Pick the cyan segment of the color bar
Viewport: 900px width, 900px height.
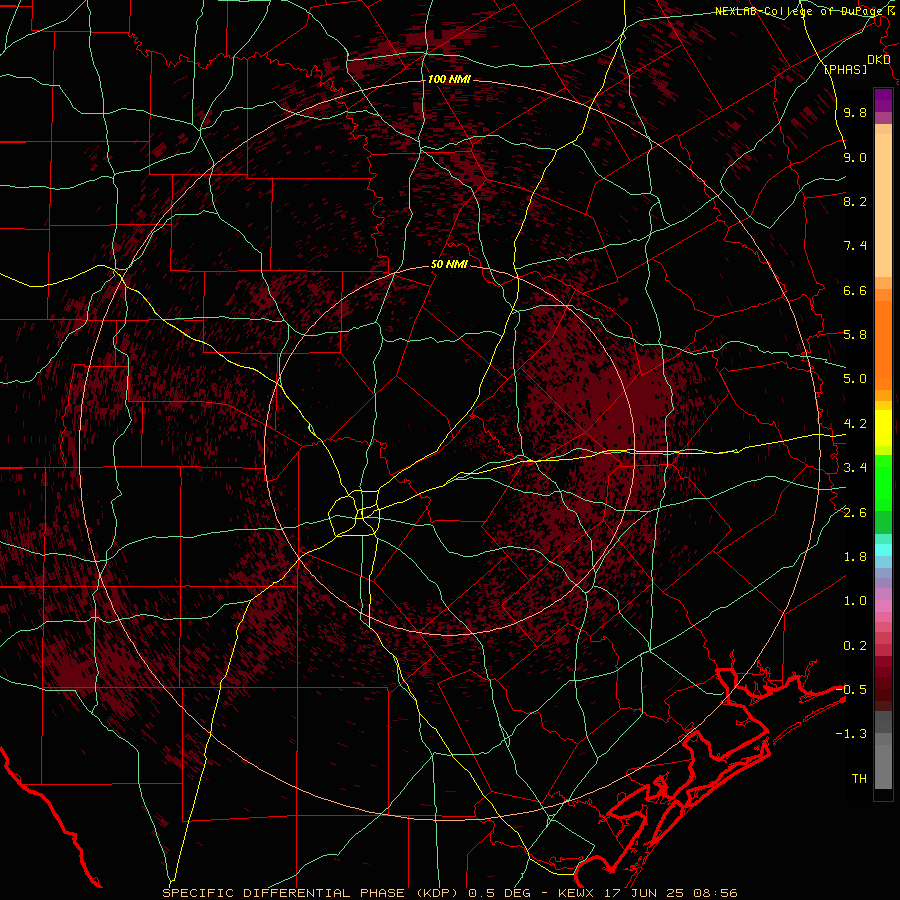pyautogui.click(x=883, y=550)
